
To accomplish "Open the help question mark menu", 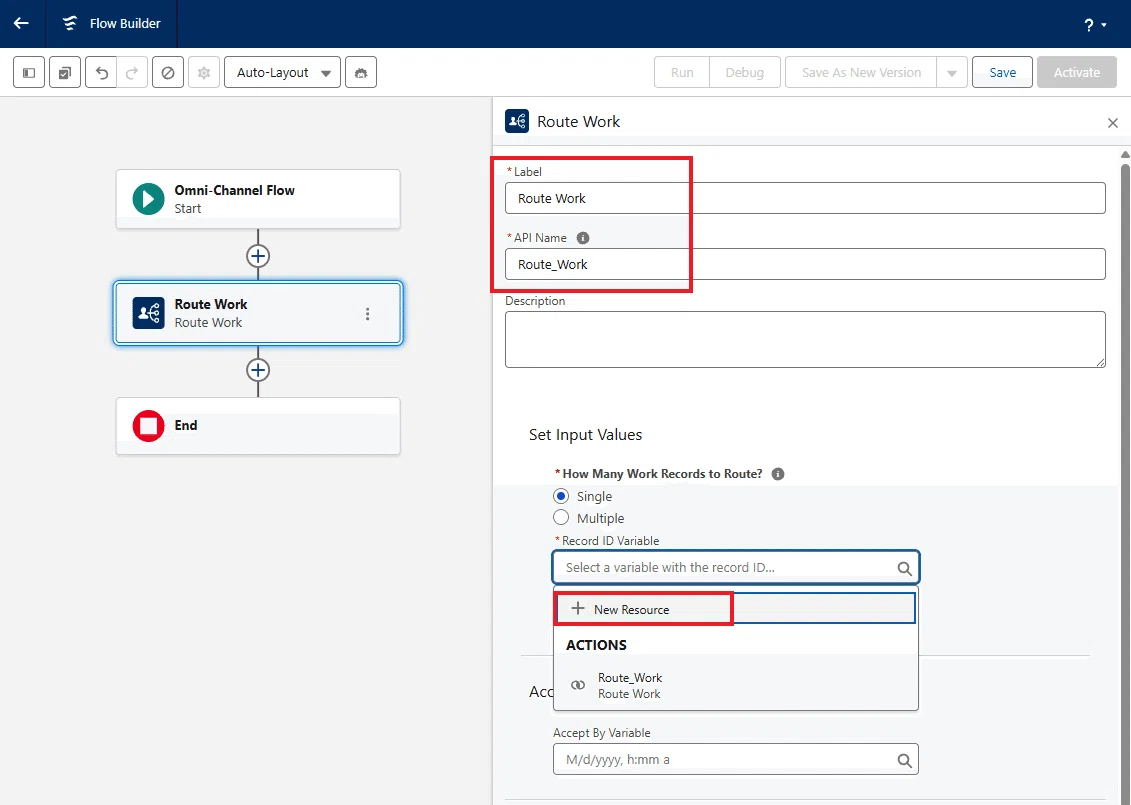I will point(1094,25).
